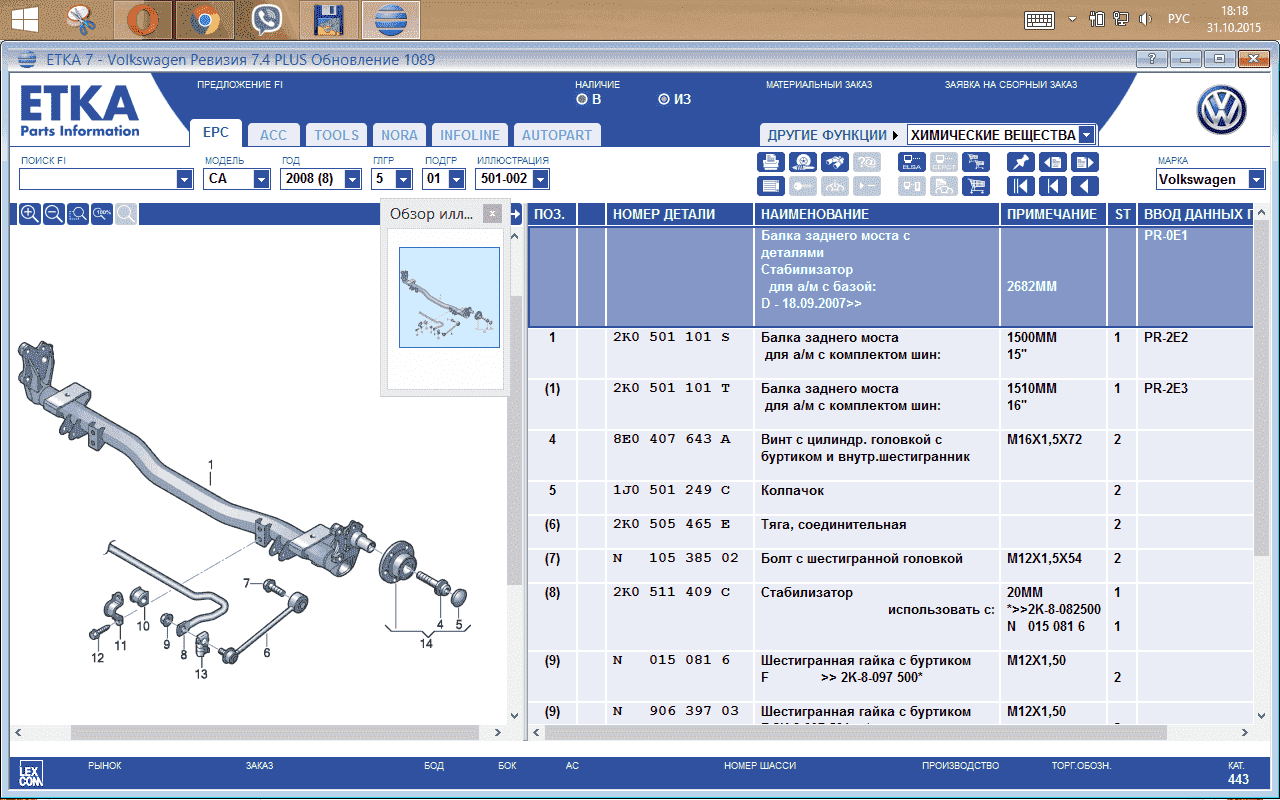Click ПРЕДЛОЖЕНИЕ FI label
1280x800 pixels.
(240, 85)
